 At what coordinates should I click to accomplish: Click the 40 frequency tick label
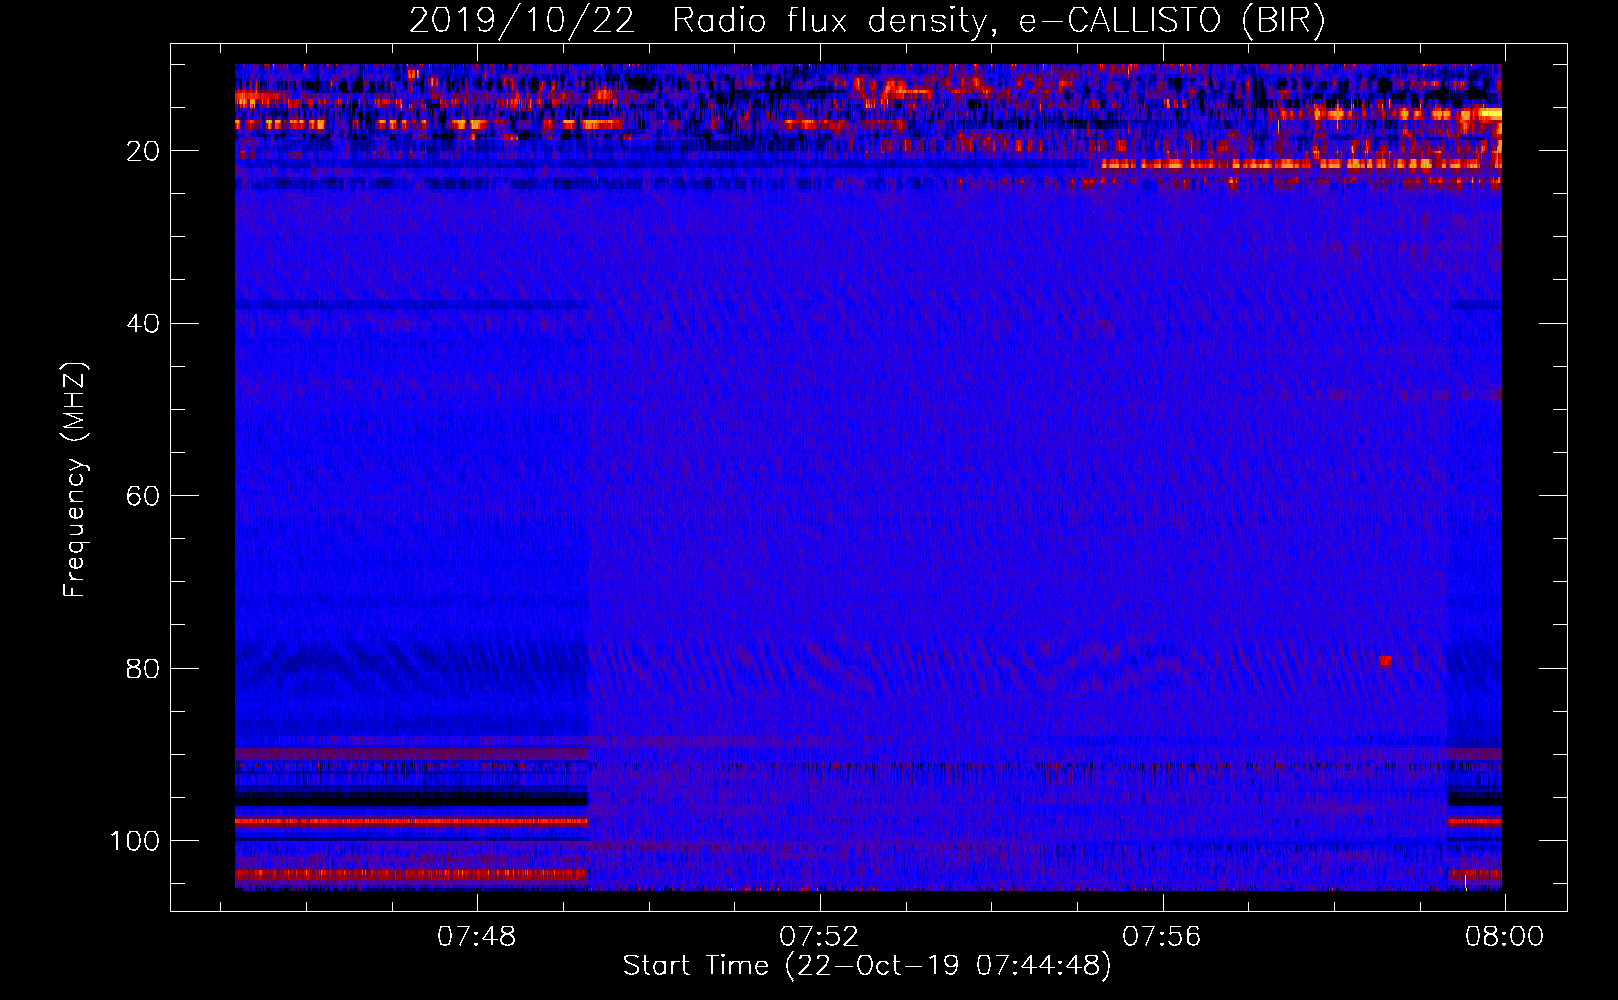[x=144, y=324]
